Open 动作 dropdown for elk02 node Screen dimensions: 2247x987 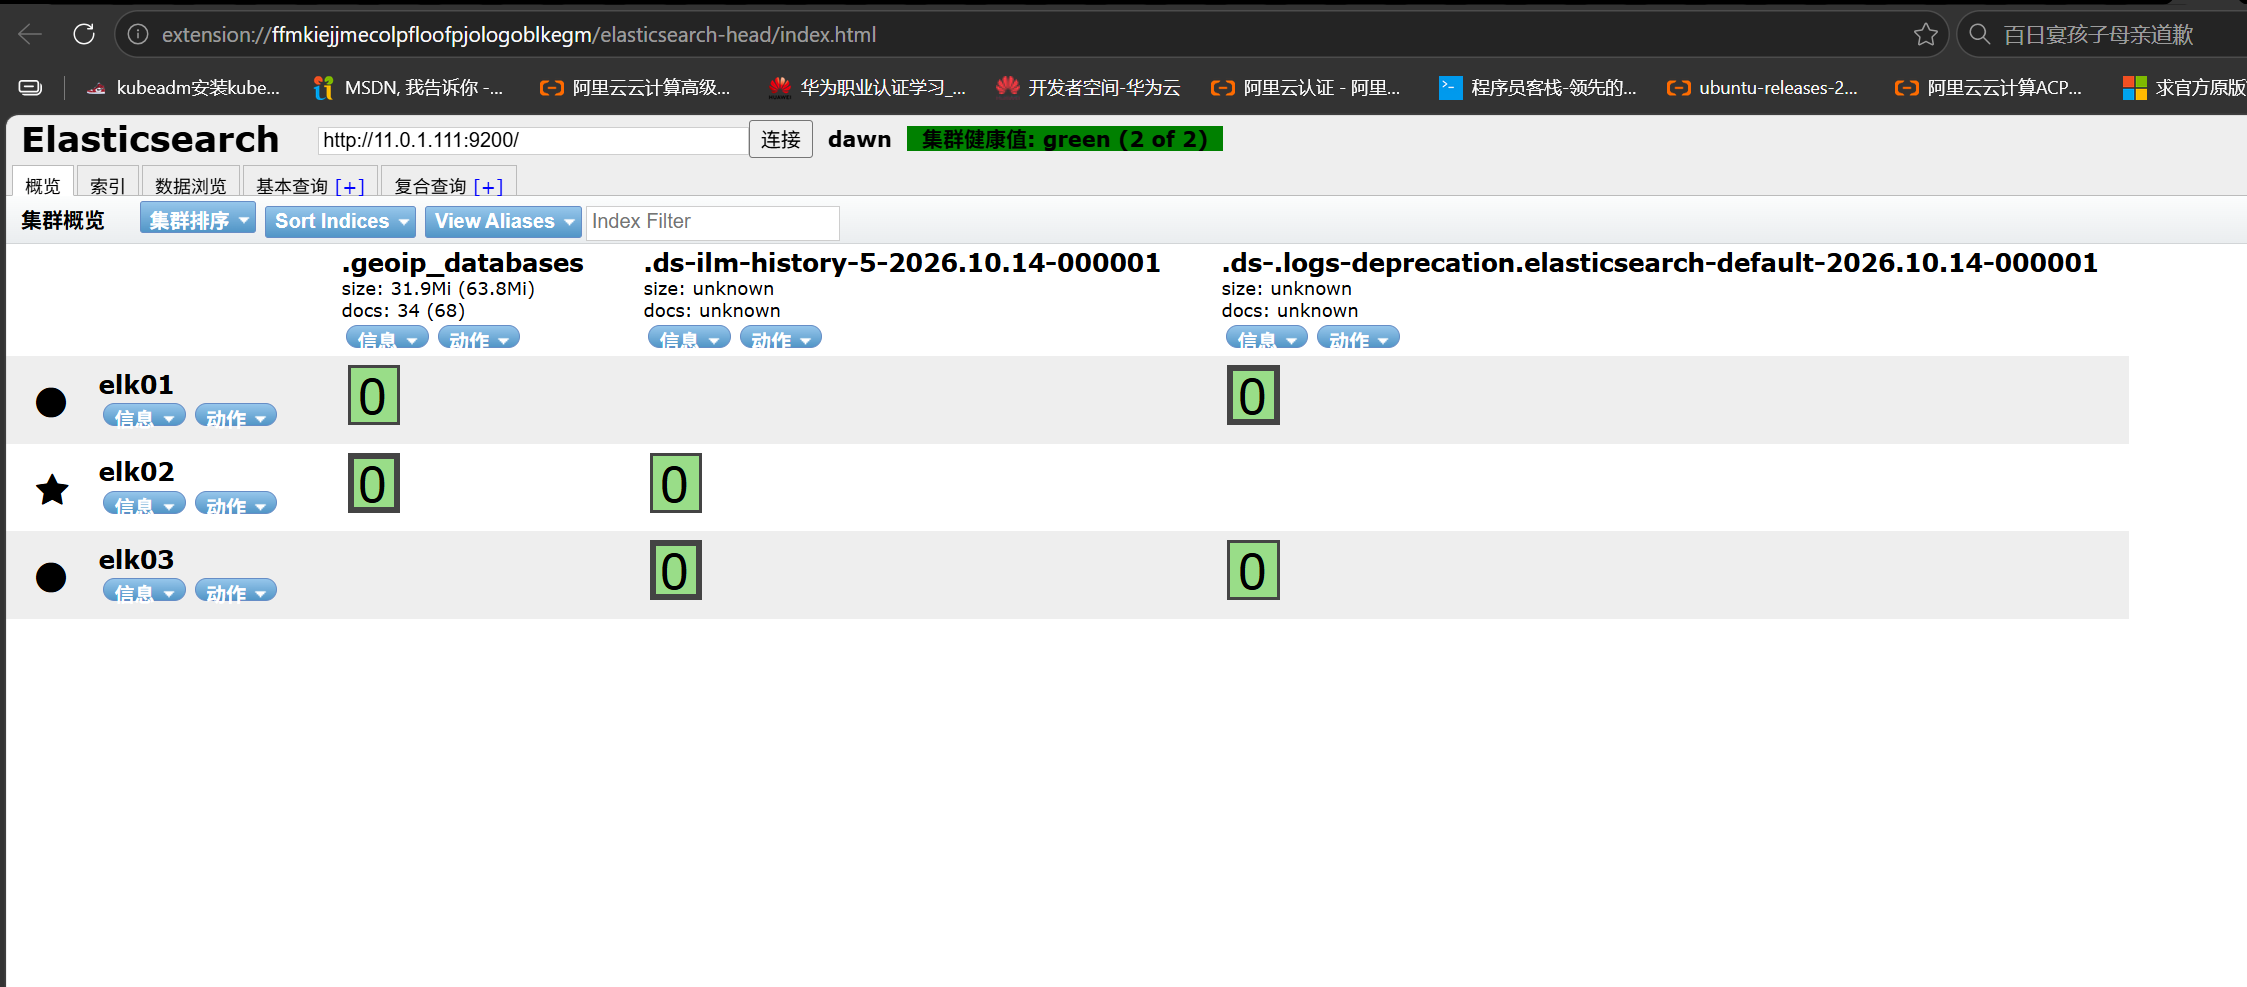tap(236, 503)
